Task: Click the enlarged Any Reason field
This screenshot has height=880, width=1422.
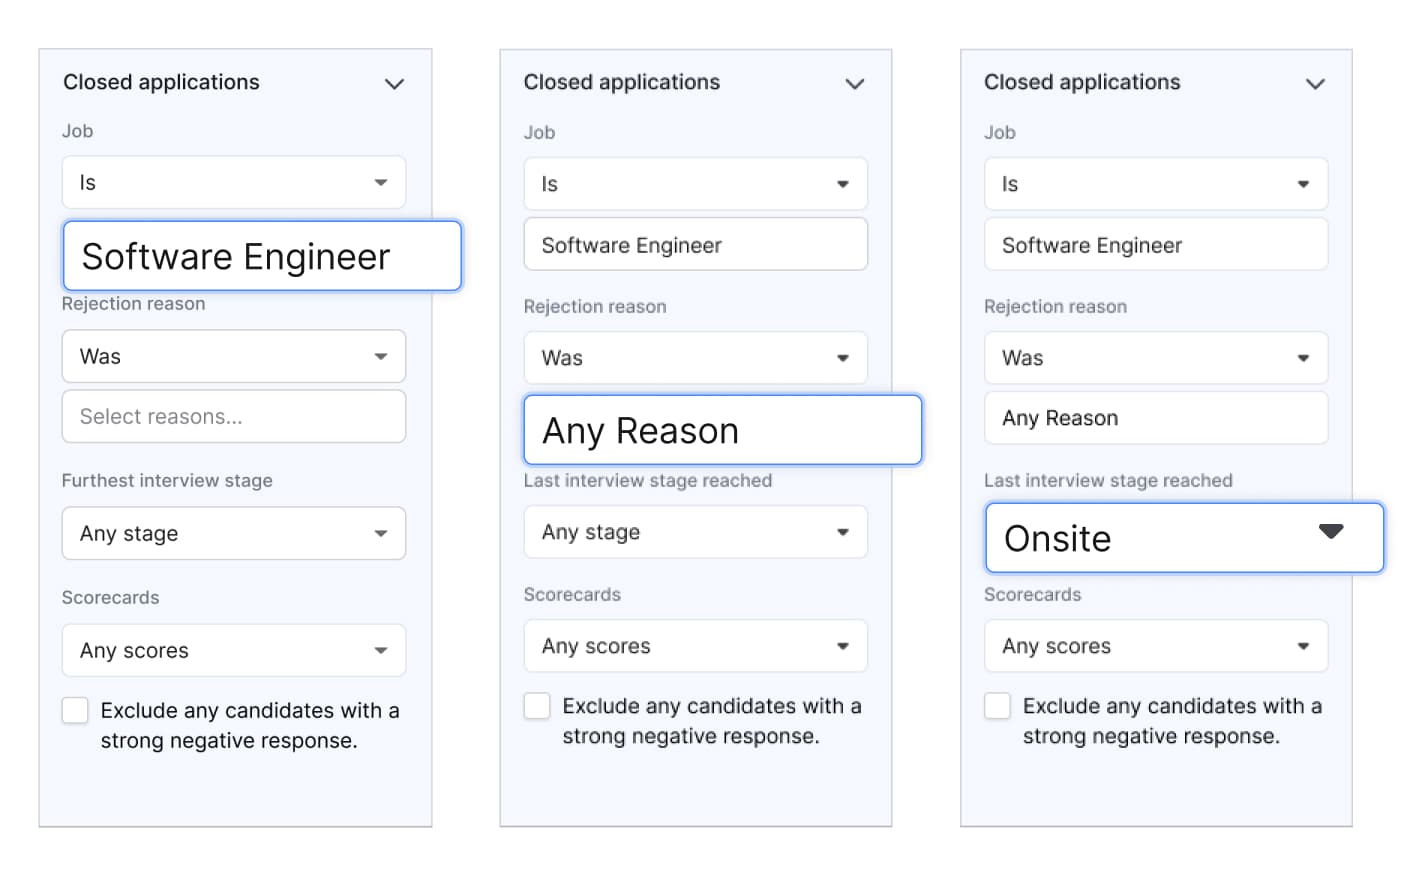Action: point(722,431)
